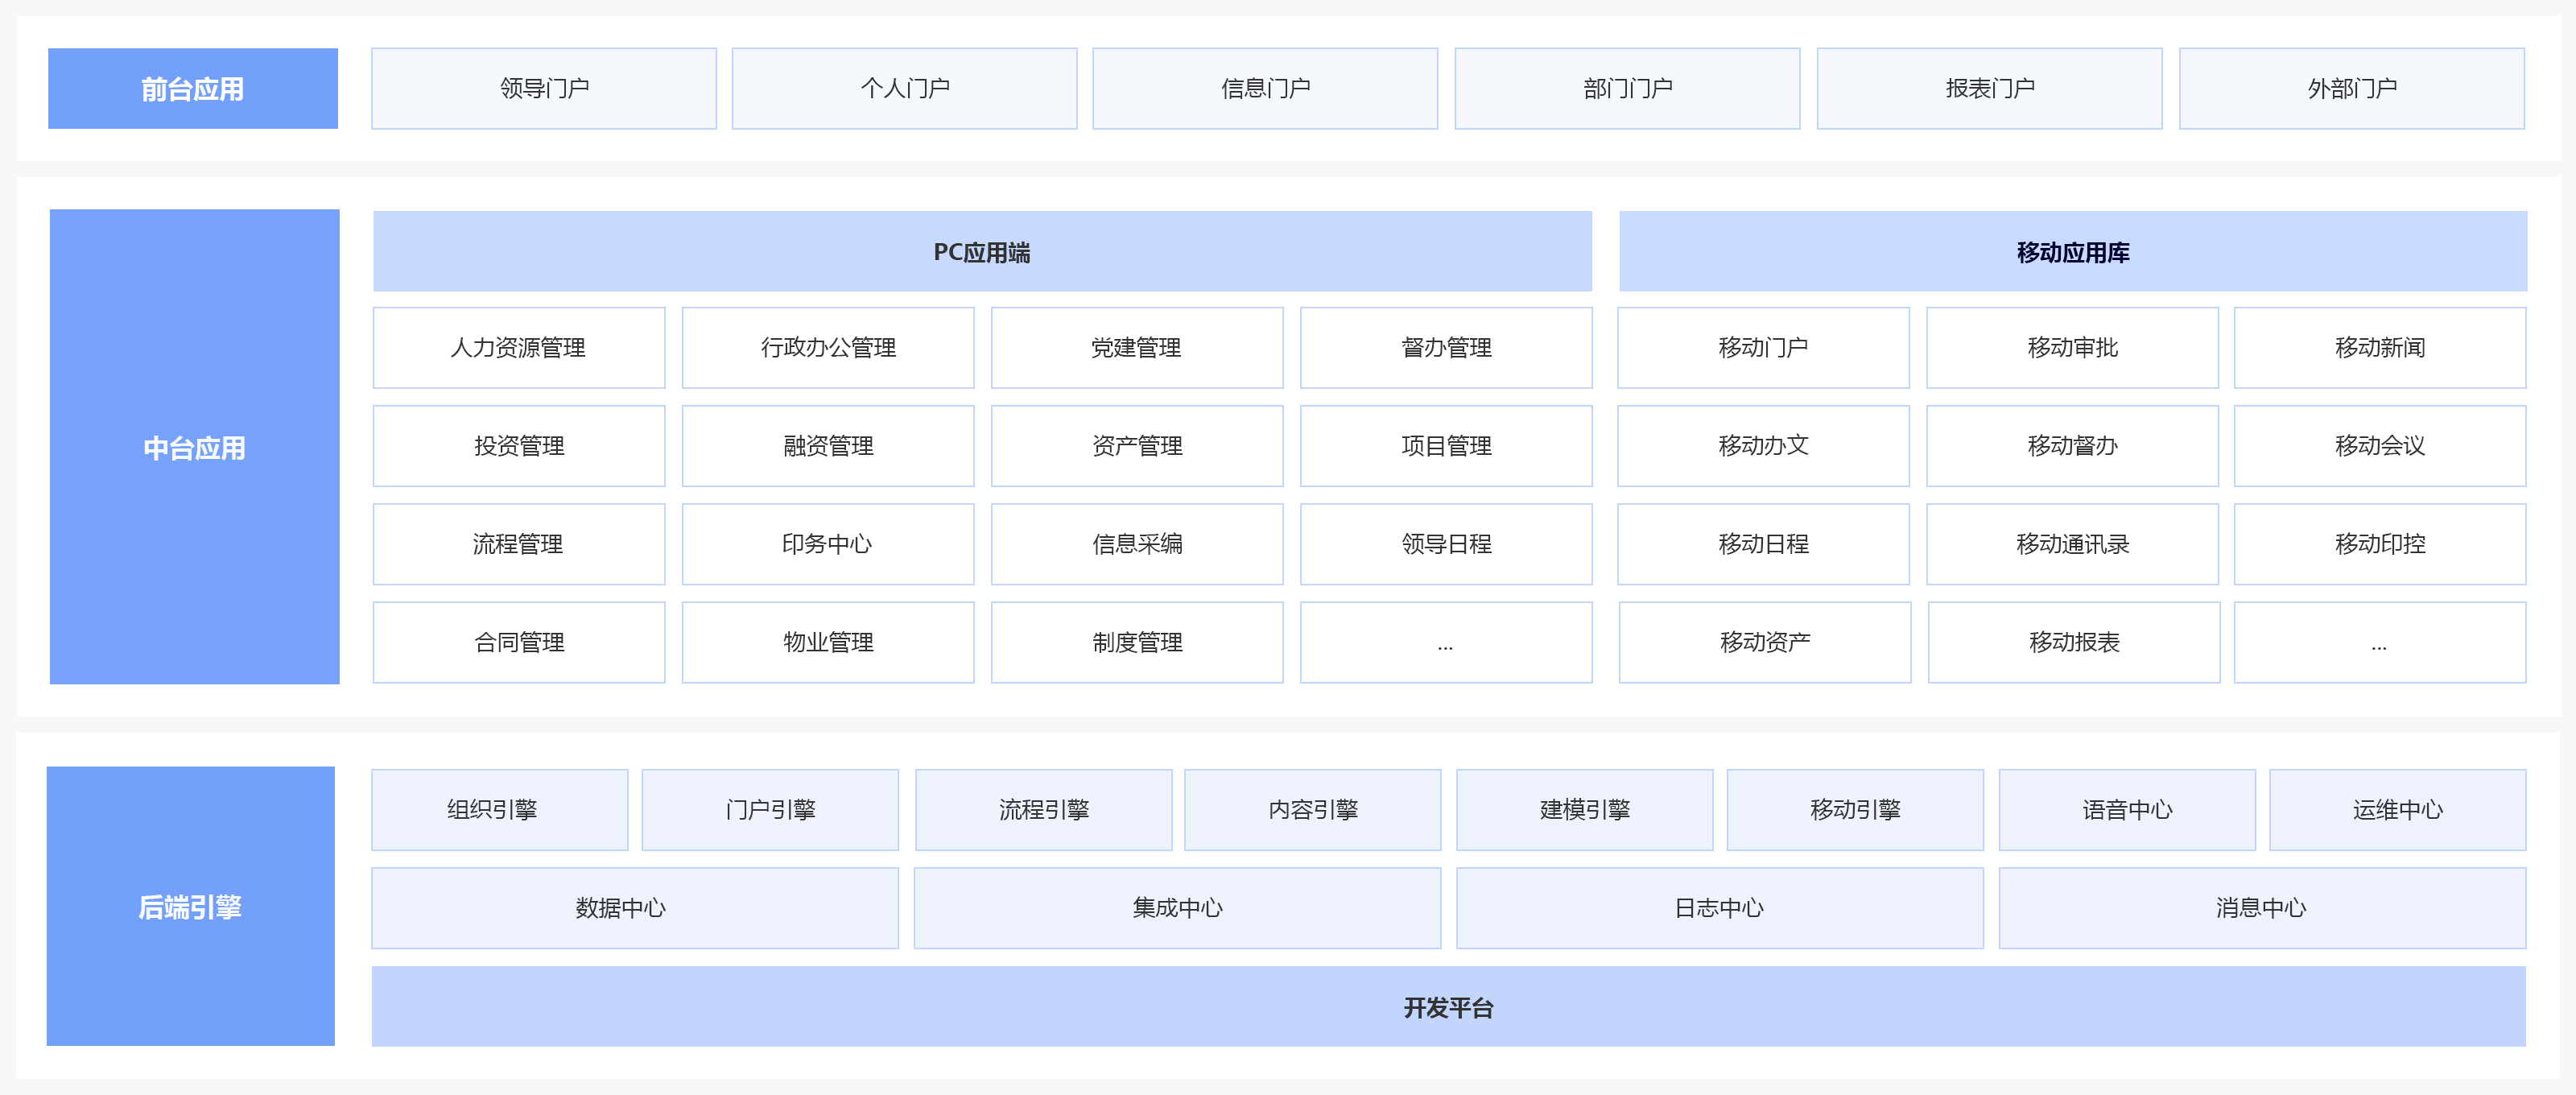
Task: Select the 印务中心 module
Action: (827, 543)
